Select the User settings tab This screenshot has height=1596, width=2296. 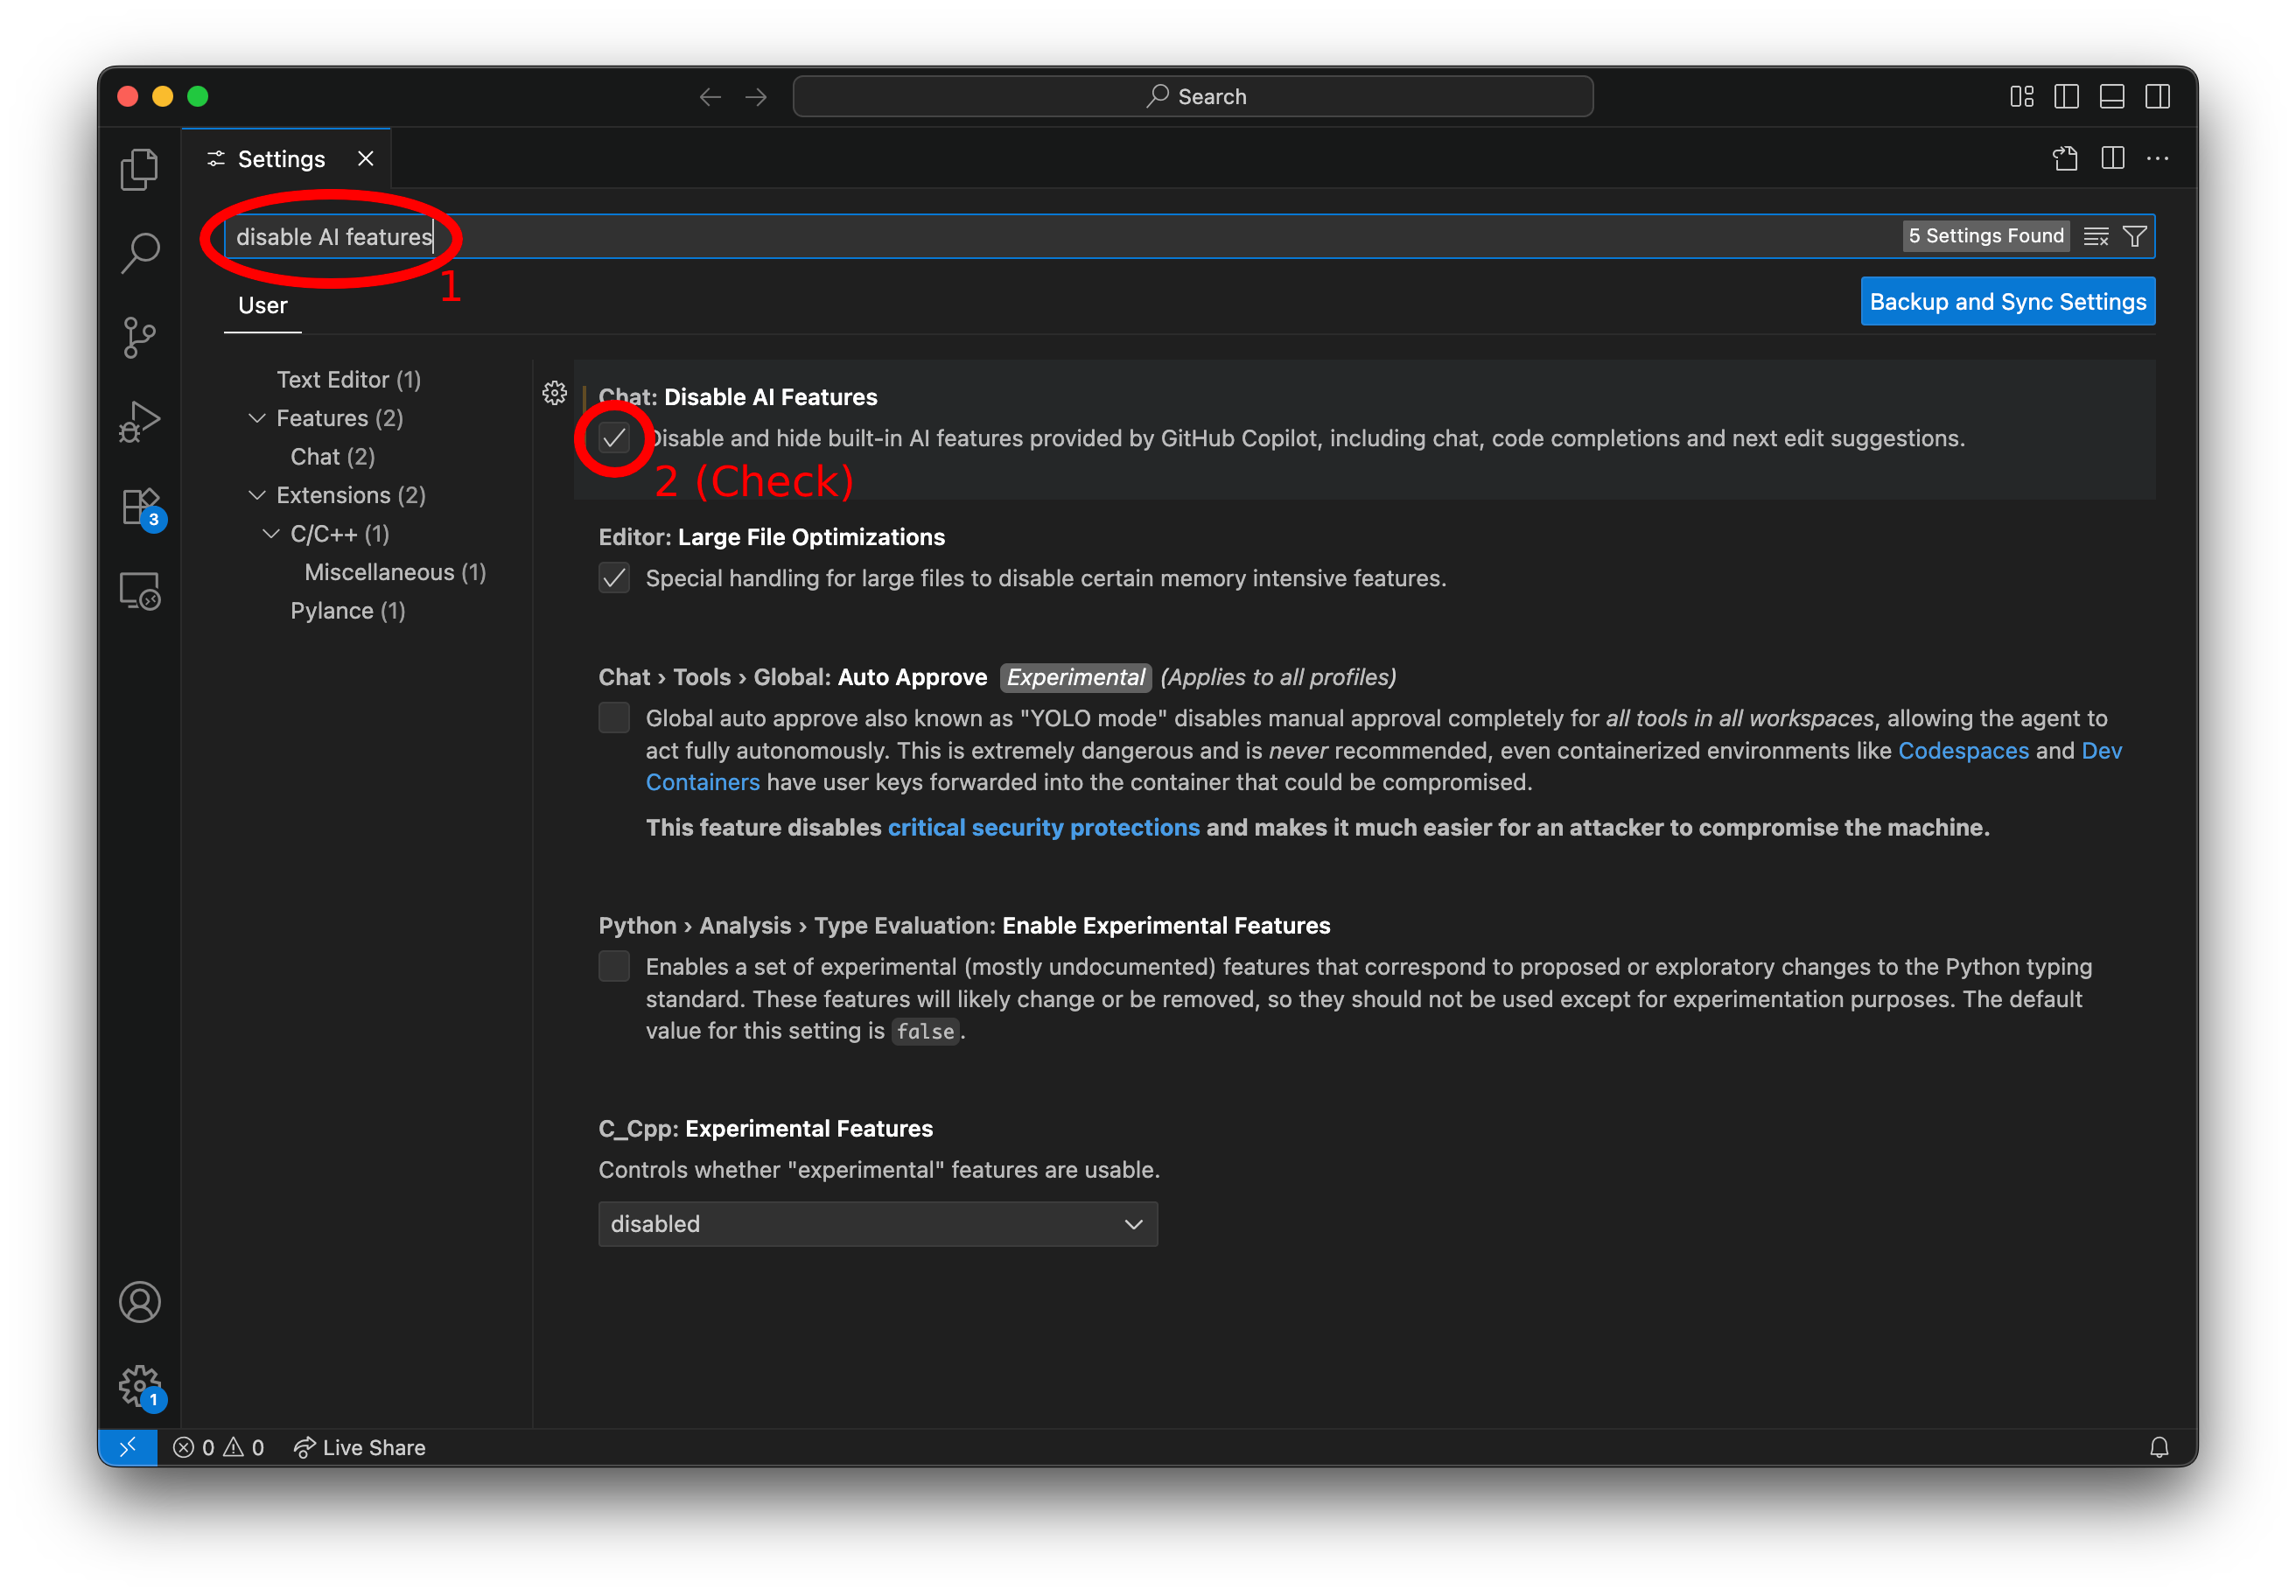click(x=262, y=305)
